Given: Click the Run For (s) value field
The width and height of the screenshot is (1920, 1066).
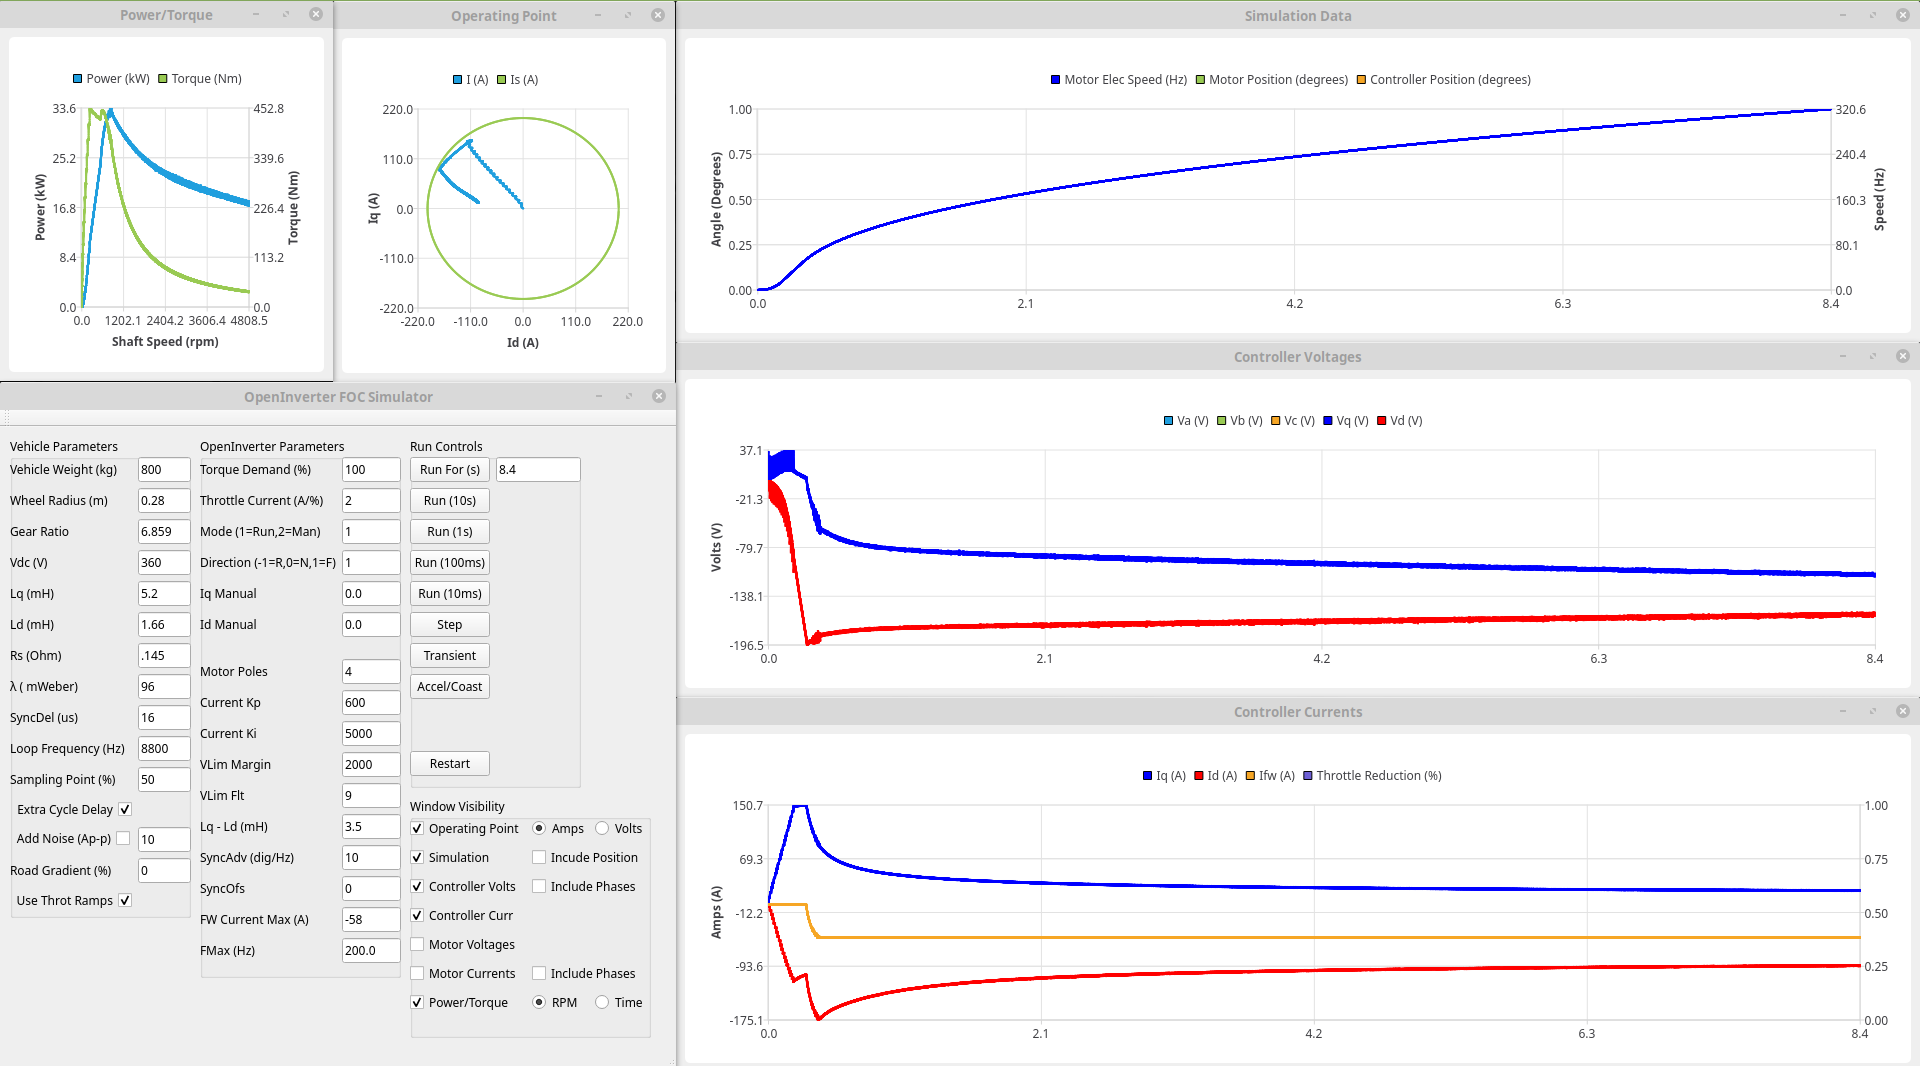Looking at the screenshot, I should [538, 470].
